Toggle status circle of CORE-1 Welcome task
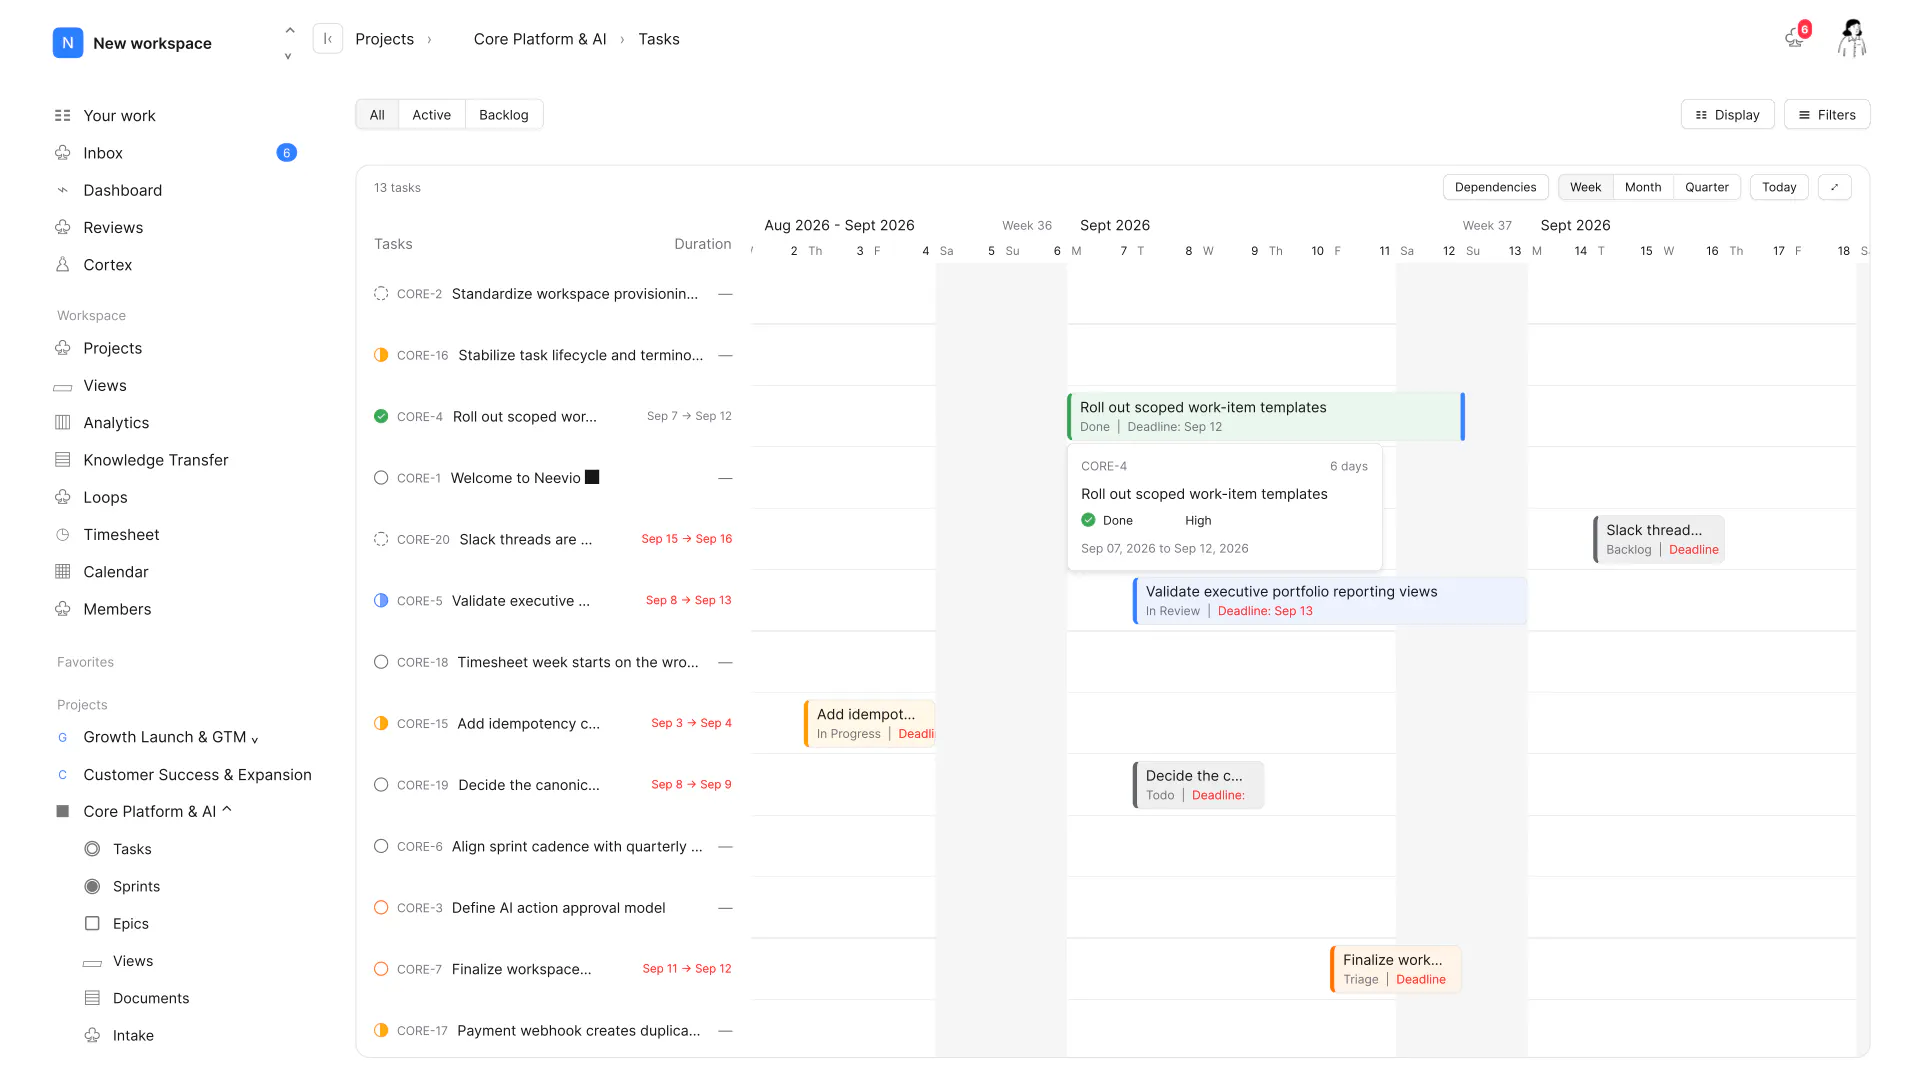This screenshot has height=1080, width=1920. [x=381, y=478]
